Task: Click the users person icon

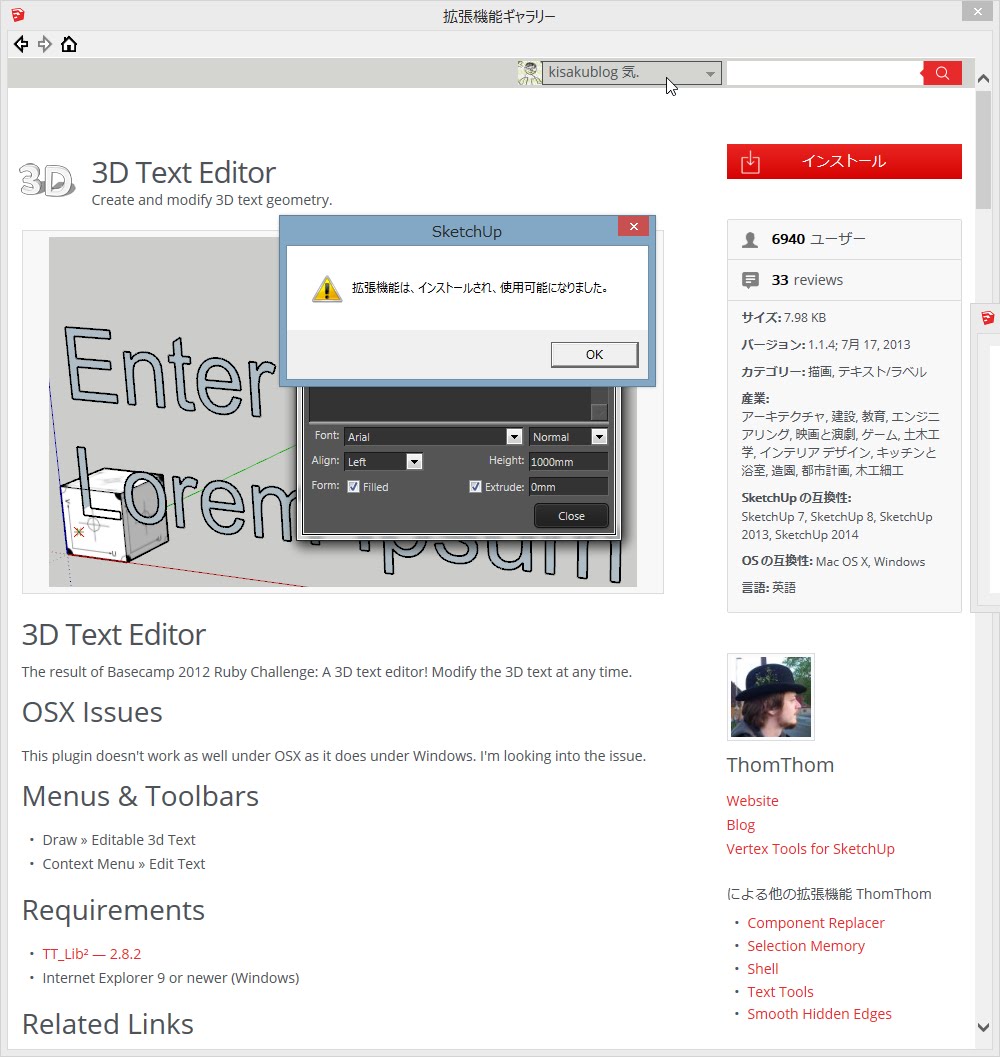Action: tap(750, 240)
